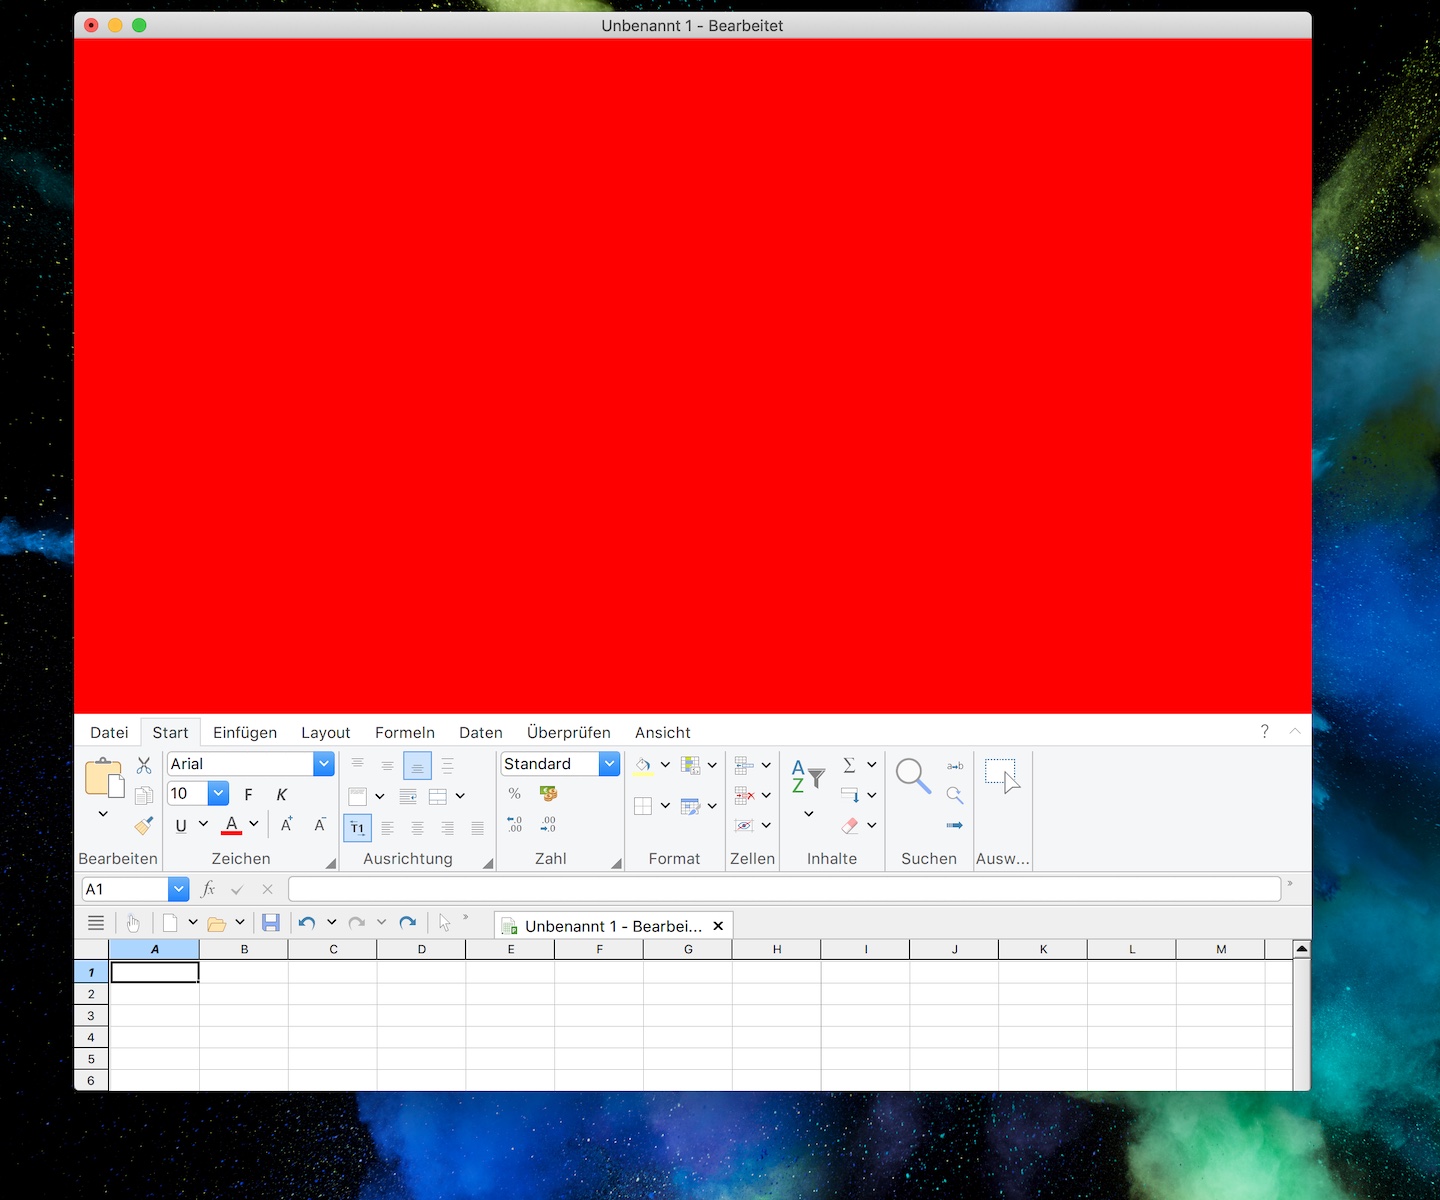Click the AutoSum sigma icon
This screenshot has width=1440, height=1200.
click(x=849, y=765)
